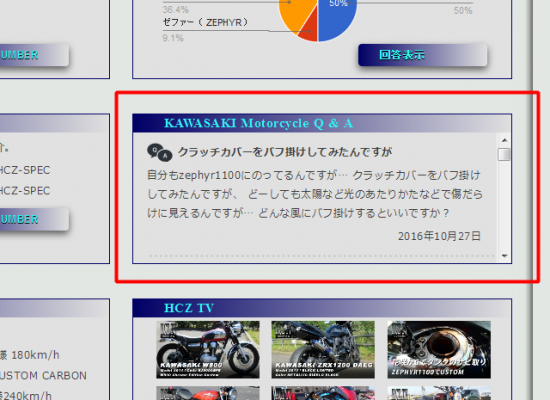Click the Q&A panel scrollbar thumb
The image size is (550, 400).
click(504, 154)
